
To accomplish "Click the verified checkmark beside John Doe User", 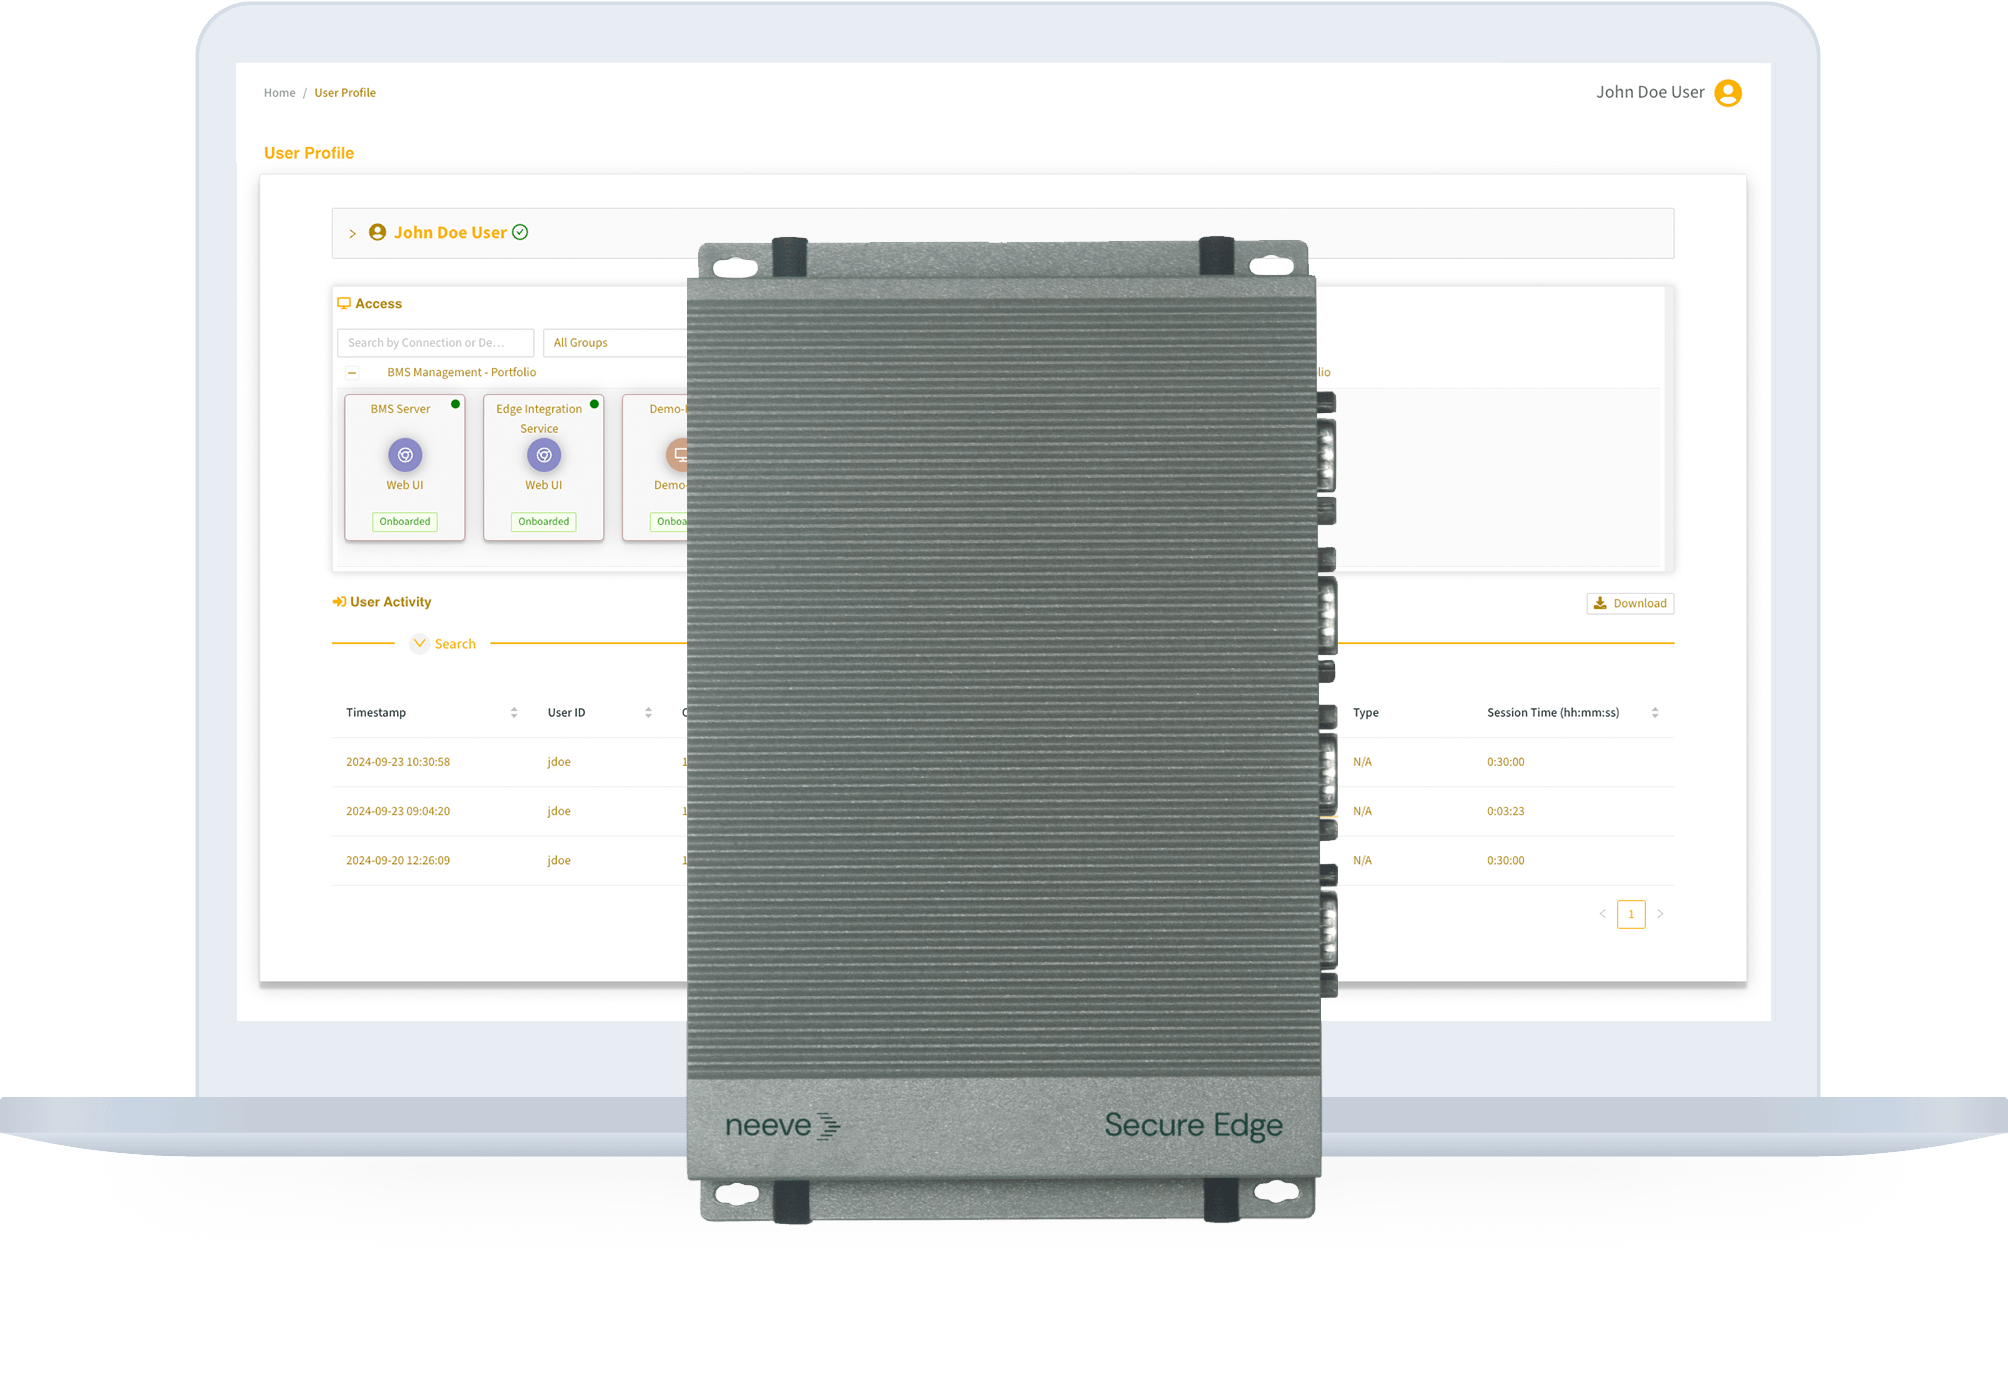I will tap(520, 232).
